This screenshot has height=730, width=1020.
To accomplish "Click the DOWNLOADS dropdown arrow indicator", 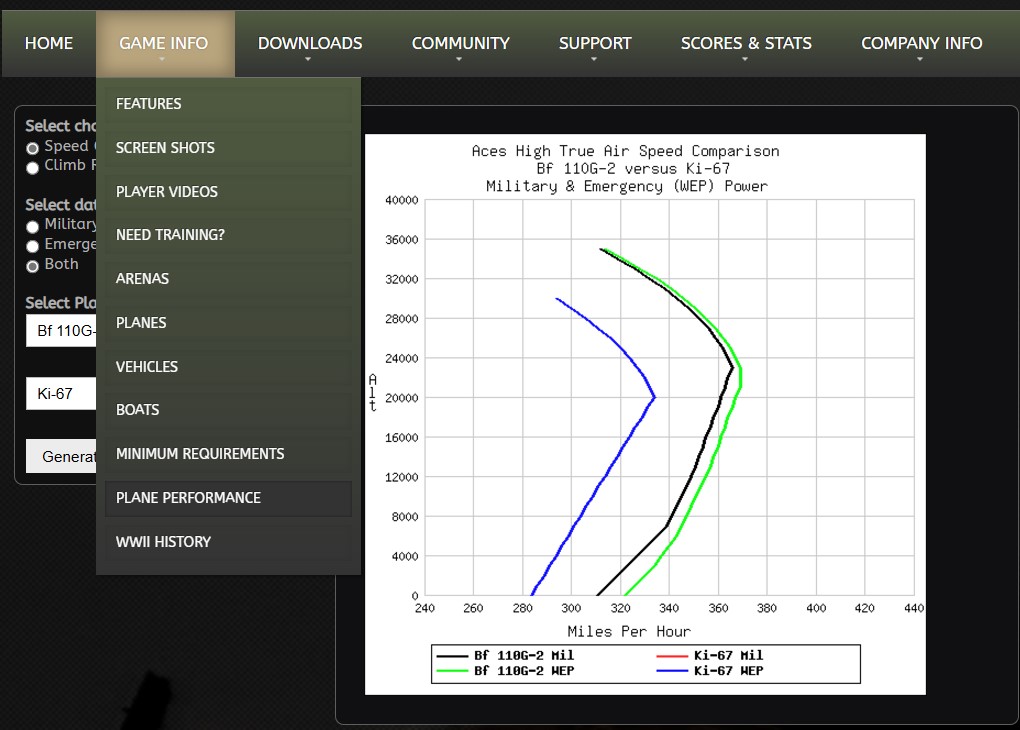I will tap(308, 59).
